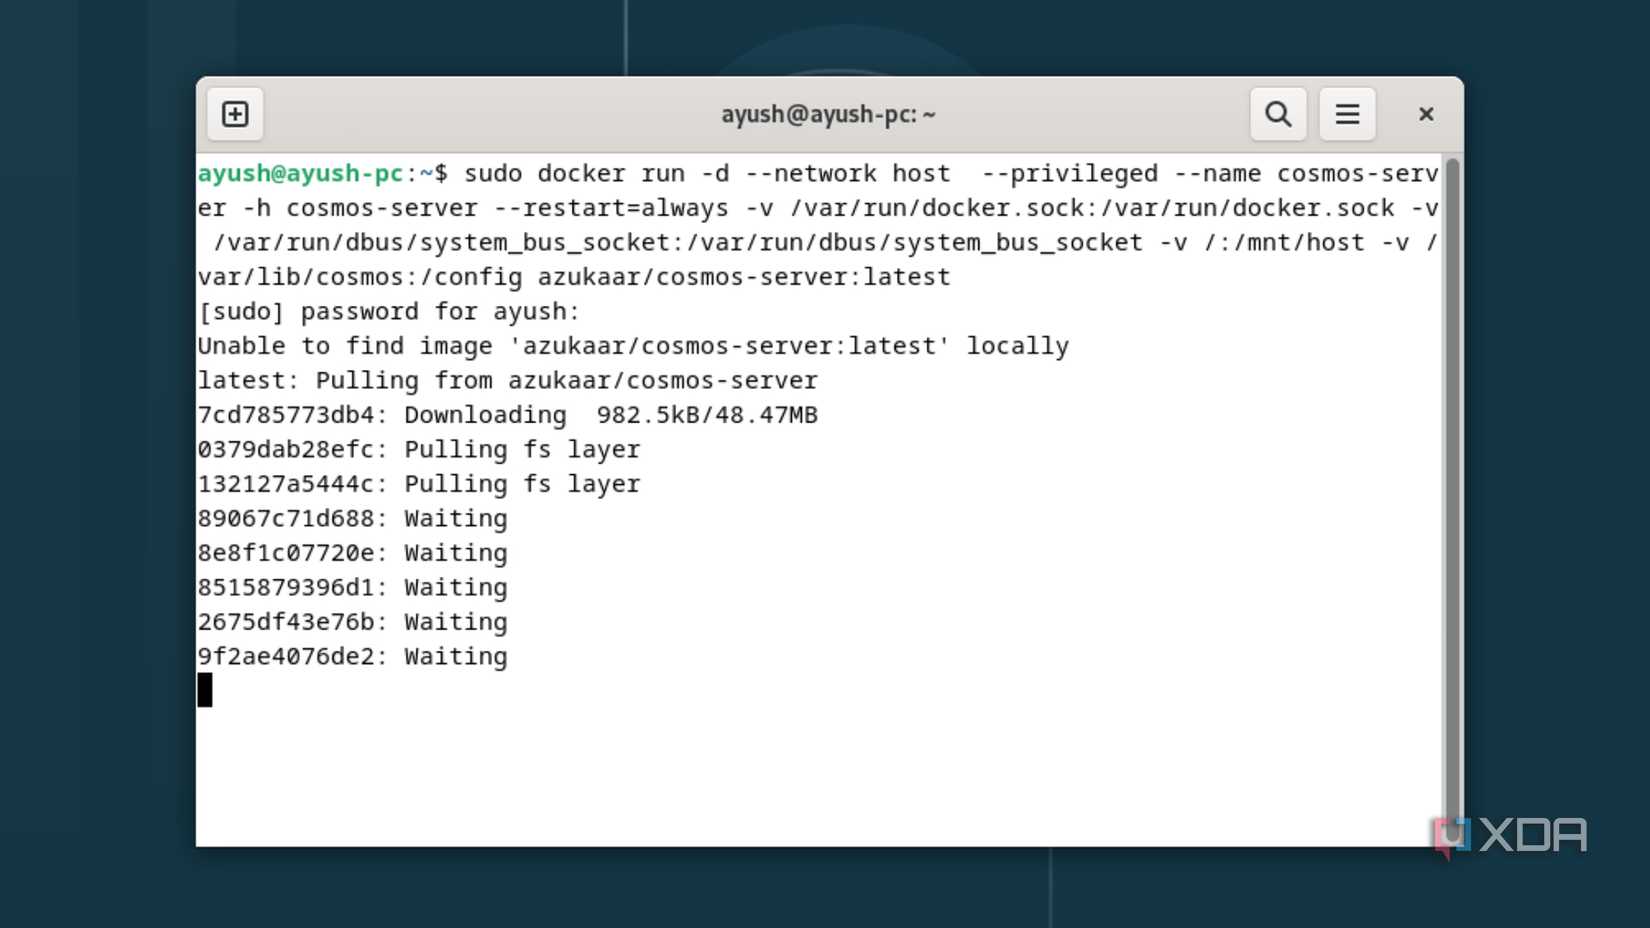Click the search icon to find terminal text

[1277, 113]
